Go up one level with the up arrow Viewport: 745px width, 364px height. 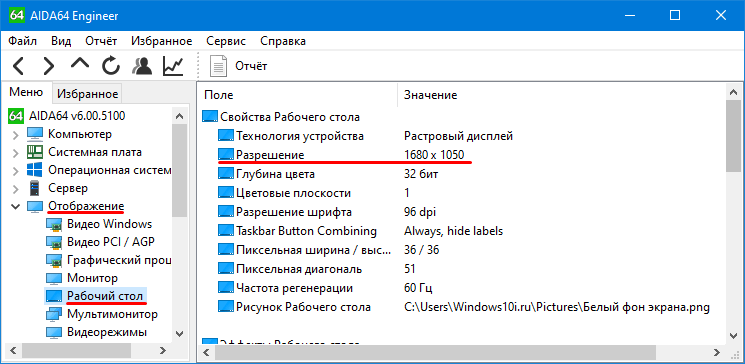[80, 64]
